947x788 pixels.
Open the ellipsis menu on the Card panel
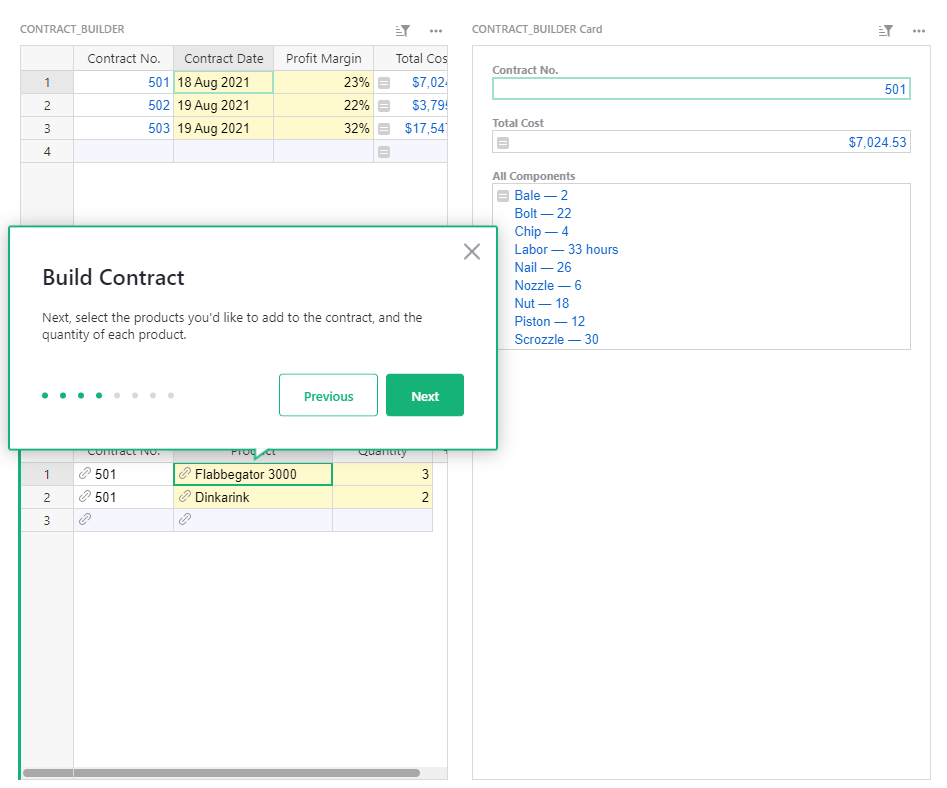click(x=918, y=30)
